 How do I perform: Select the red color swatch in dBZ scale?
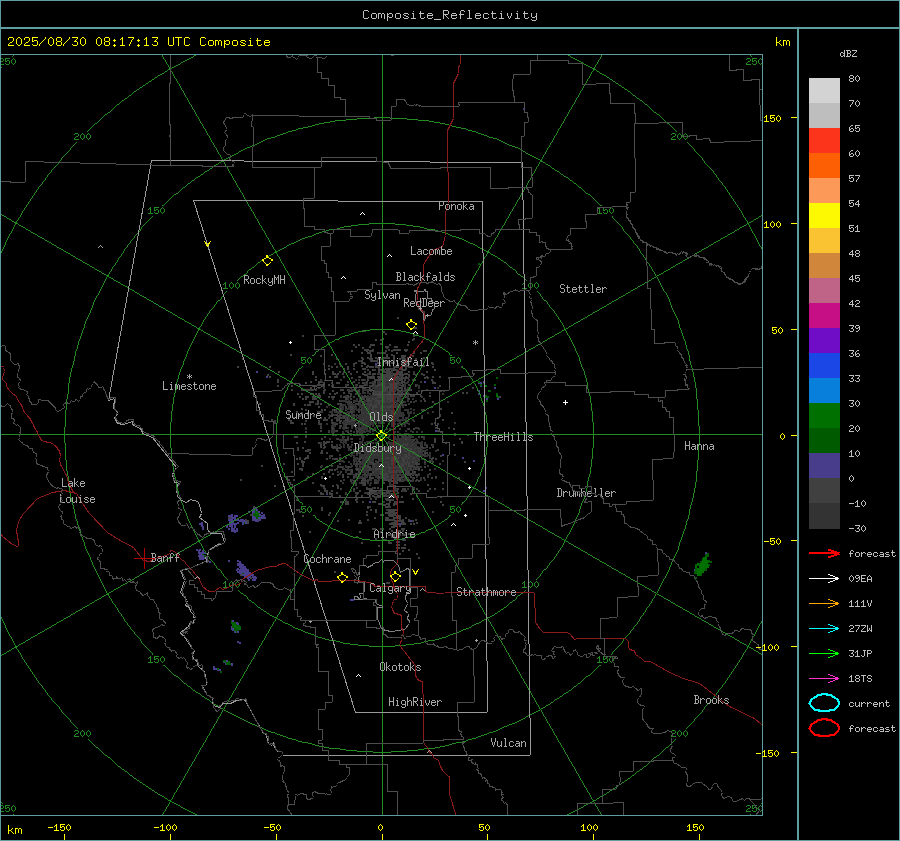pos(824,141)
